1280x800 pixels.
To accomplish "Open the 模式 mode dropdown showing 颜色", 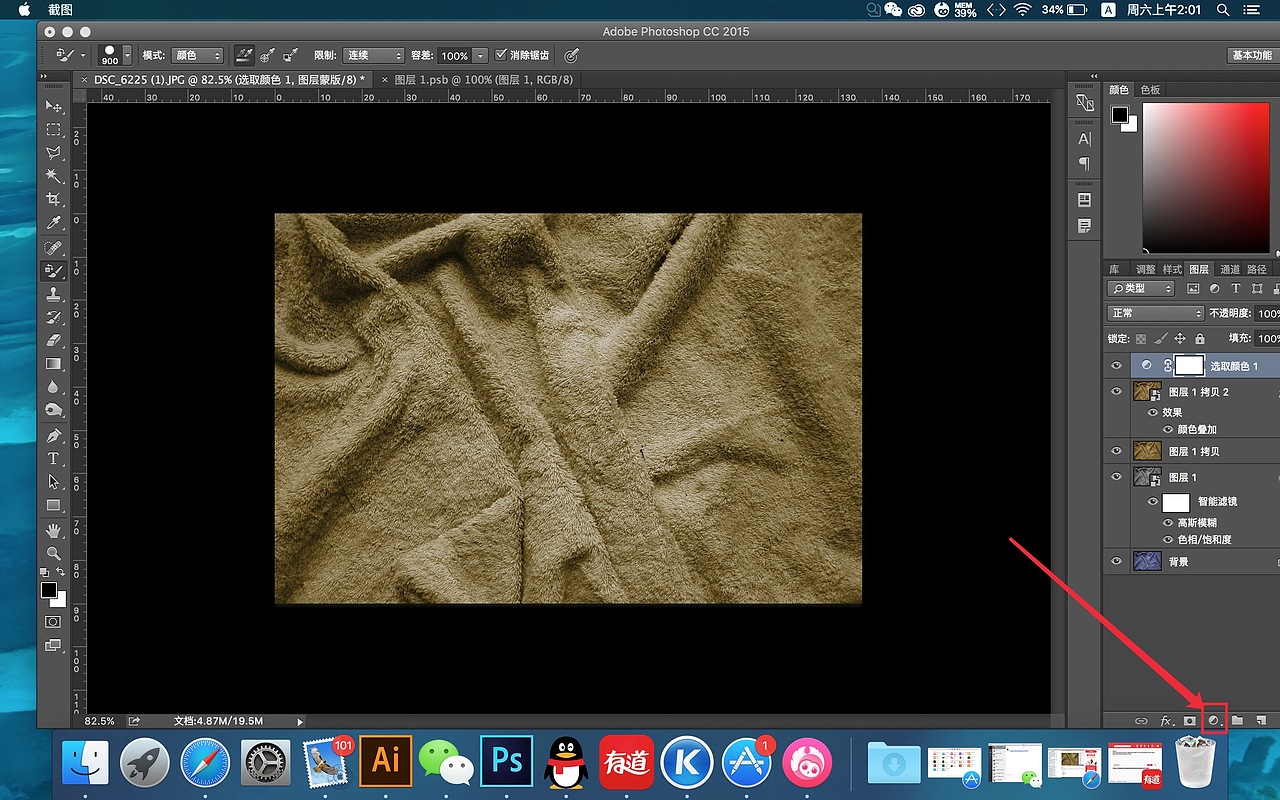I will (197, 56).
